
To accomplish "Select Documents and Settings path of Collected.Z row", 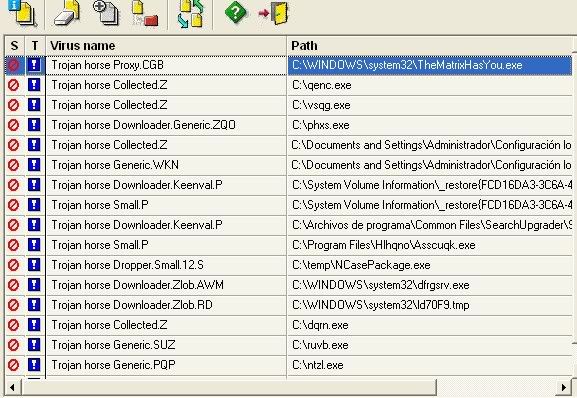I will click(x=430, y=145).
